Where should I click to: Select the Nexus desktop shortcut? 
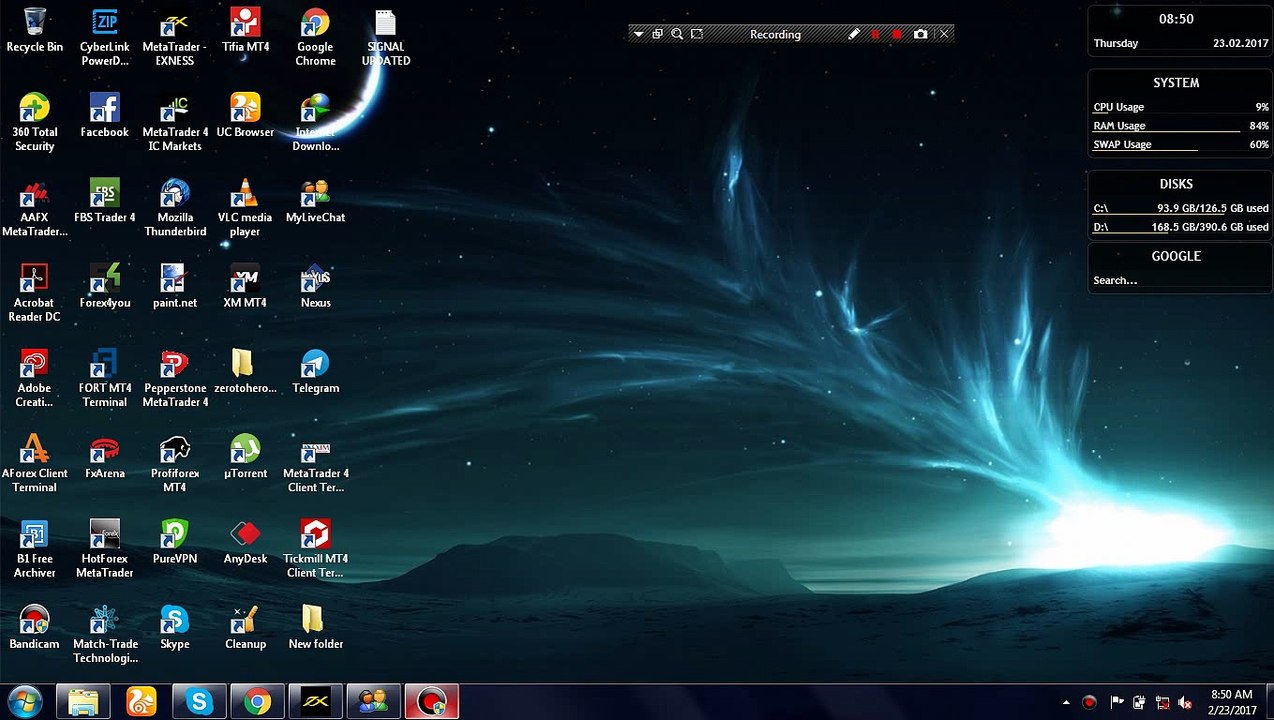[x=315, y=286]
